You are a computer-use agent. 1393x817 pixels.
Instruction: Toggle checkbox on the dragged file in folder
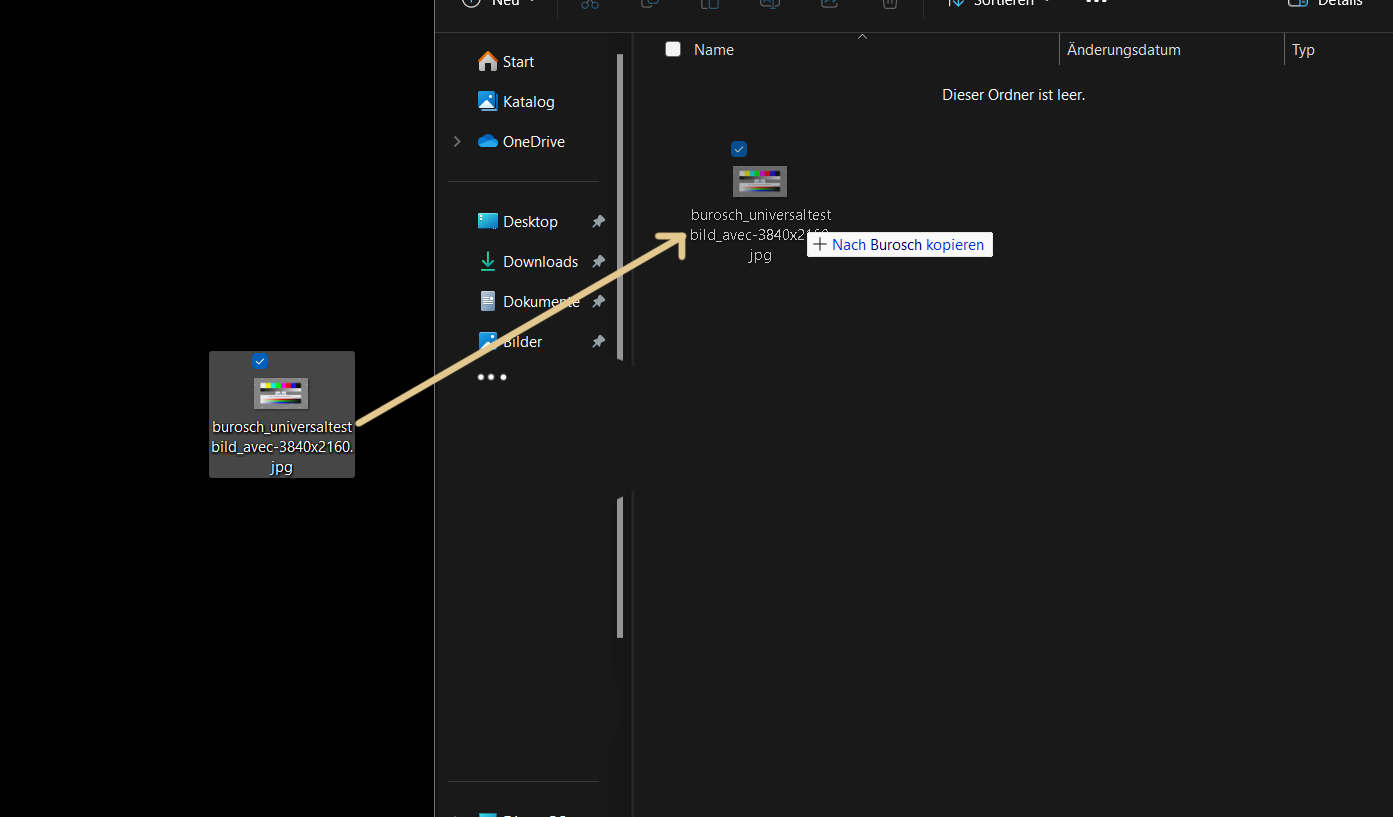[739, 149]
